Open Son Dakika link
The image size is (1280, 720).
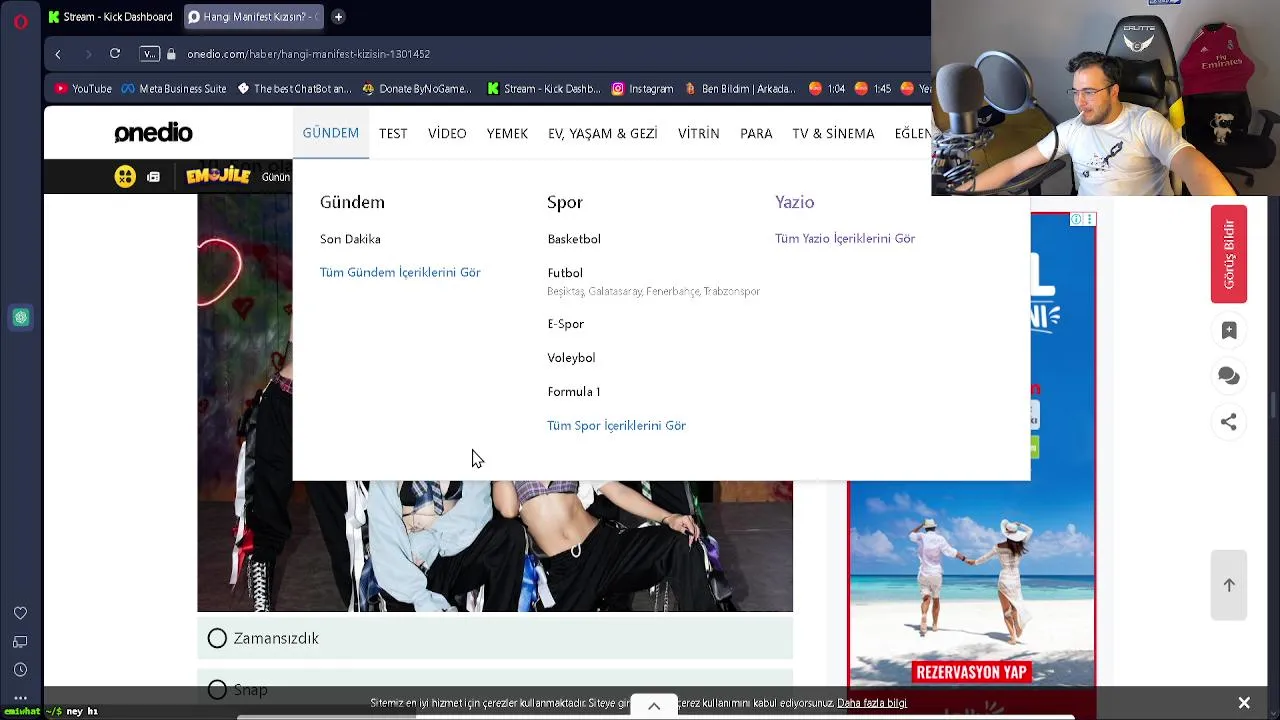tap(350, 239)
